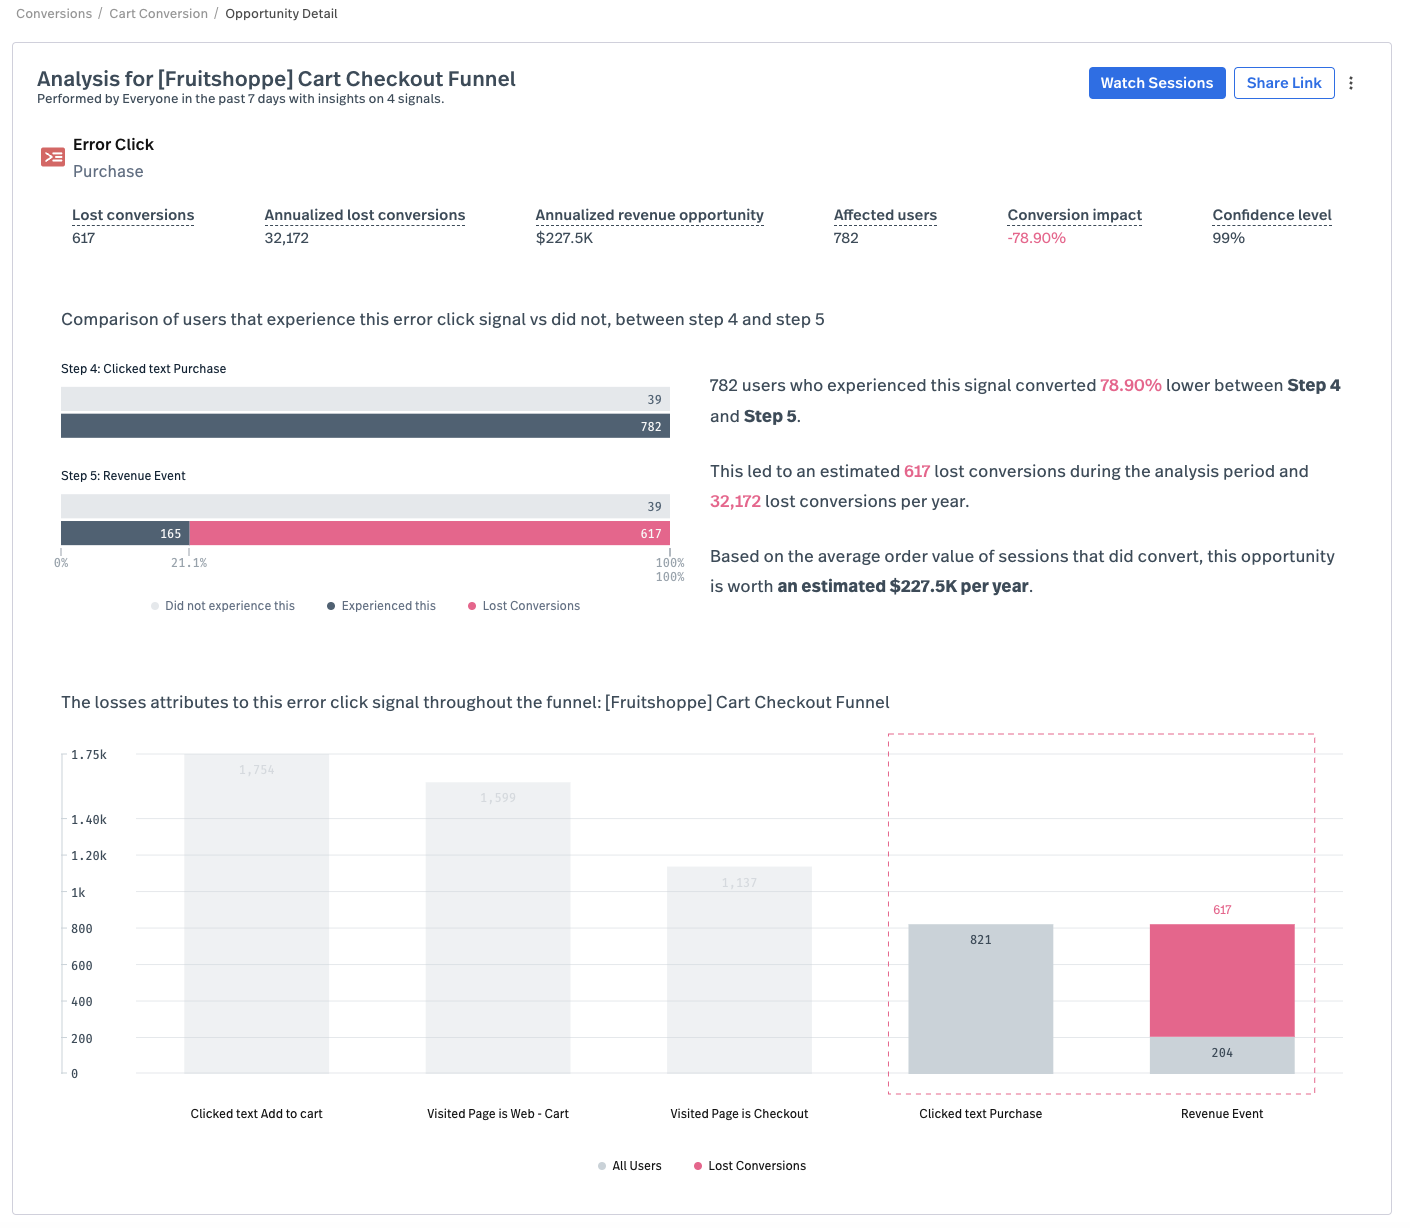1410x1228 pixels.
Task: Click the pink Revenue Event lost conversions bar
Action: tap(1221, 980)
